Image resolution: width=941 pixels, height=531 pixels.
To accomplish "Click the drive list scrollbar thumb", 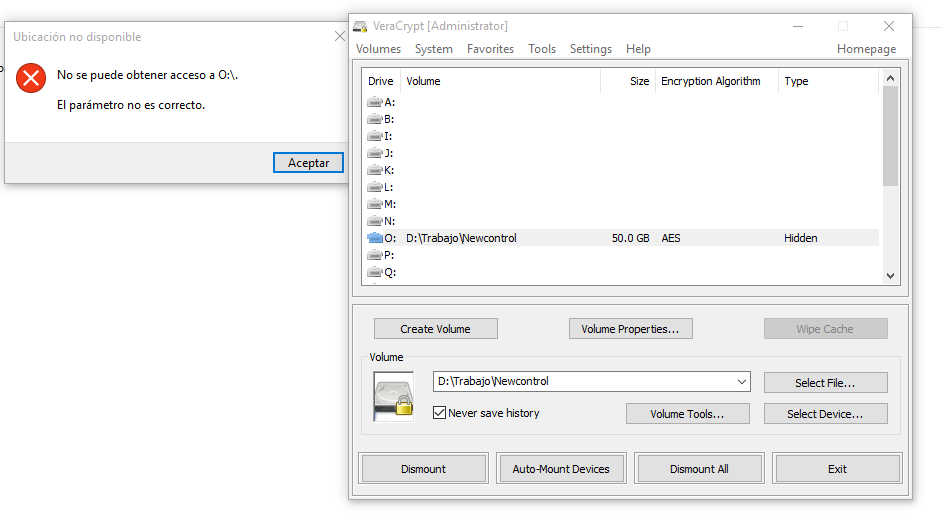I will coord(891,136).
